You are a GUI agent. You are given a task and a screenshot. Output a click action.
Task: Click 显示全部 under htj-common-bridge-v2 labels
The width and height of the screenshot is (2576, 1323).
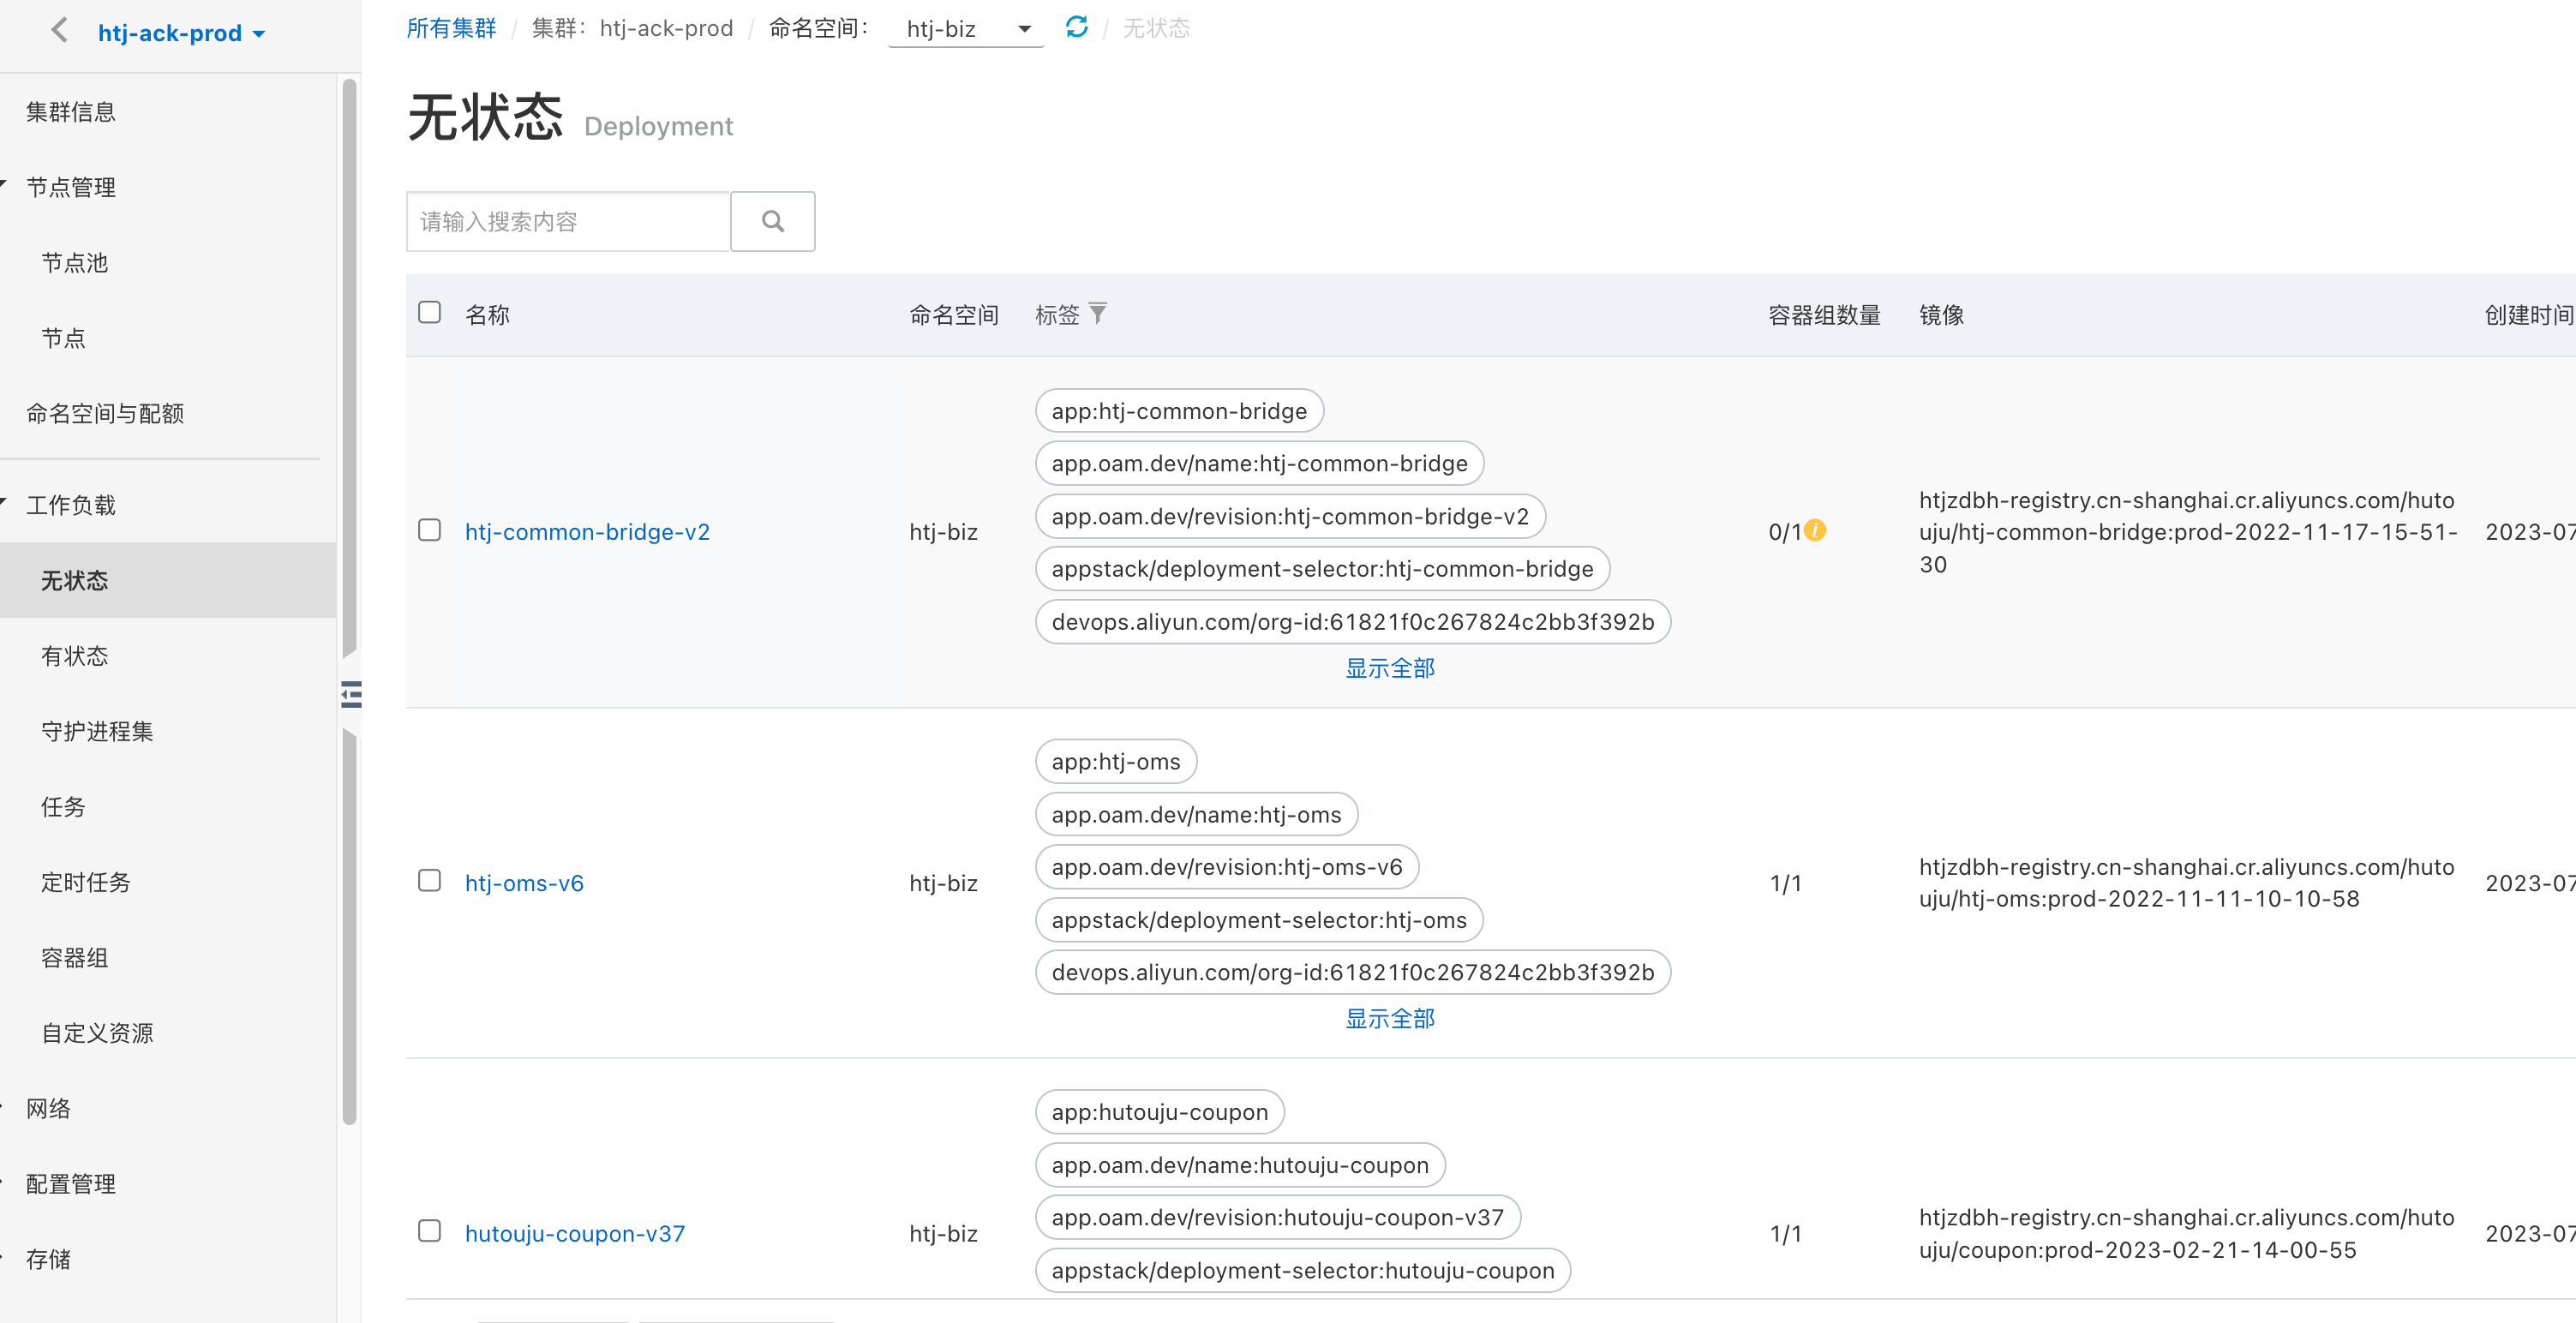tap(1389, 668)
